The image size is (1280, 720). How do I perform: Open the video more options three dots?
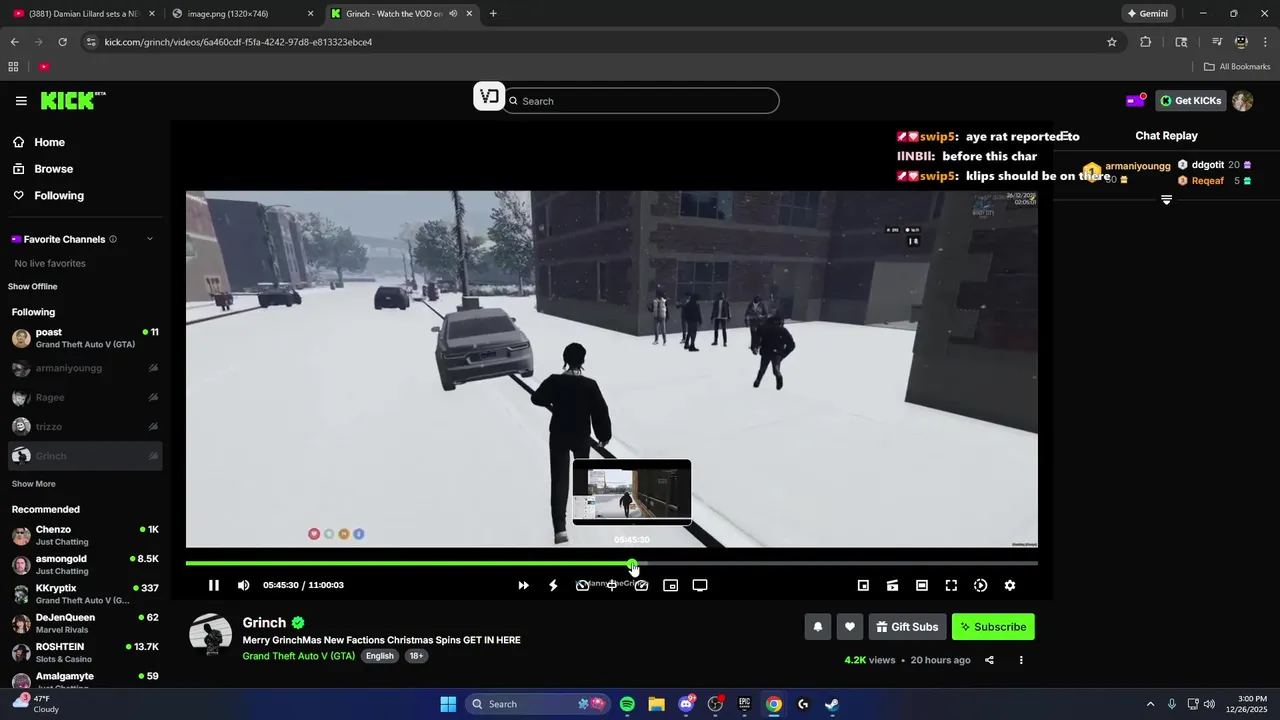[x=1021, y=660]
